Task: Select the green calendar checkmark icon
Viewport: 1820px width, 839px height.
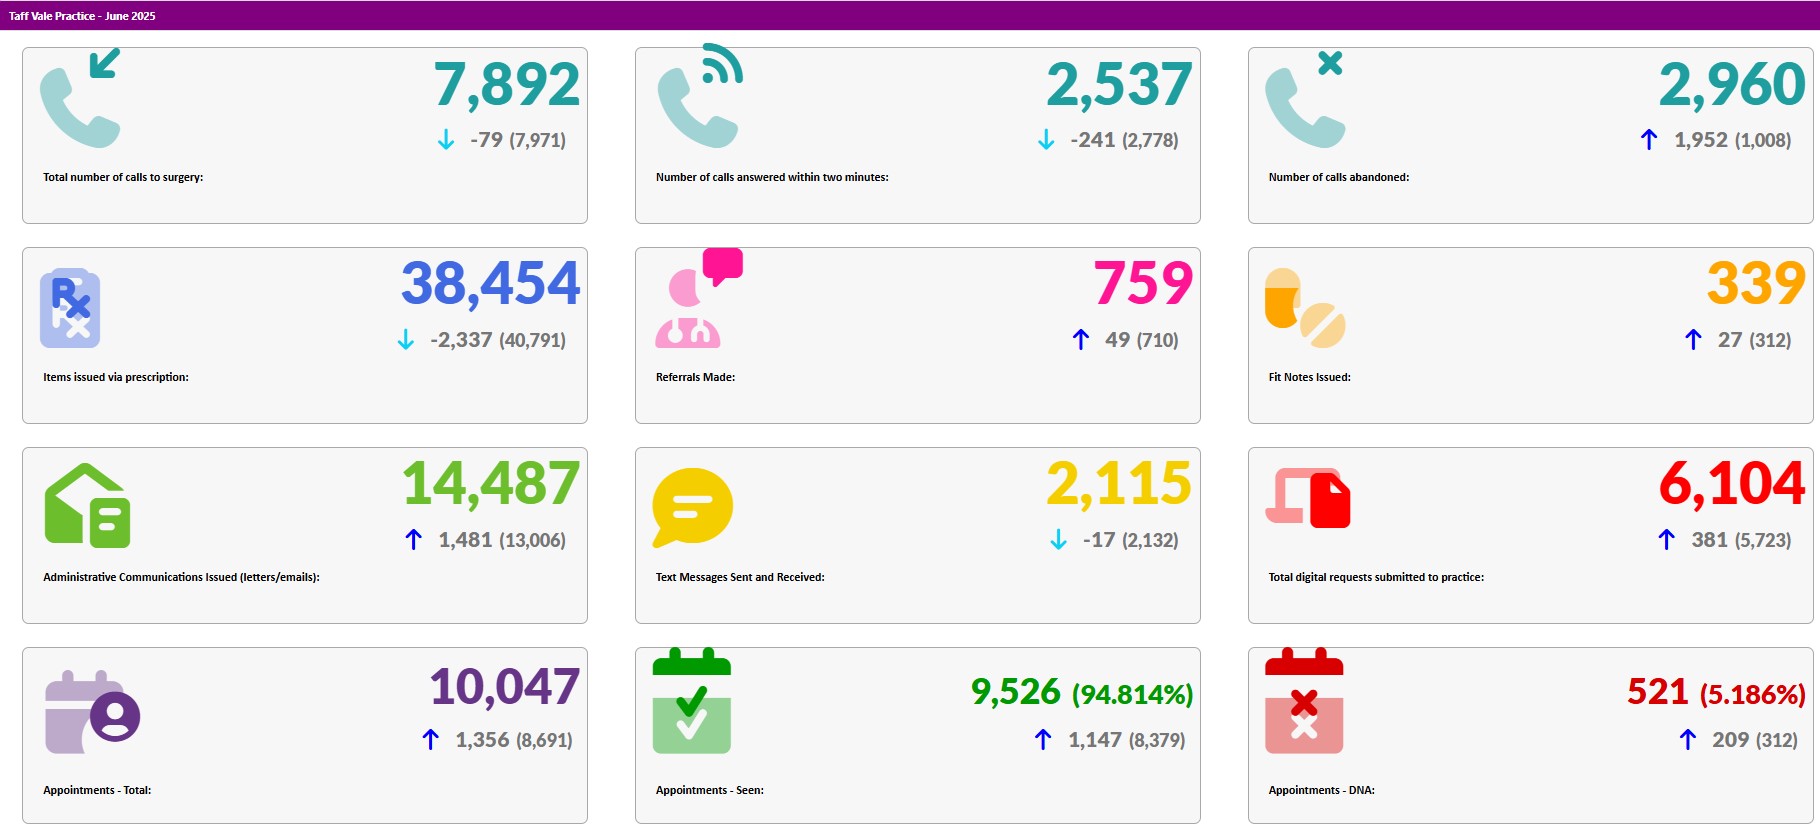Action: pos(692,702)
